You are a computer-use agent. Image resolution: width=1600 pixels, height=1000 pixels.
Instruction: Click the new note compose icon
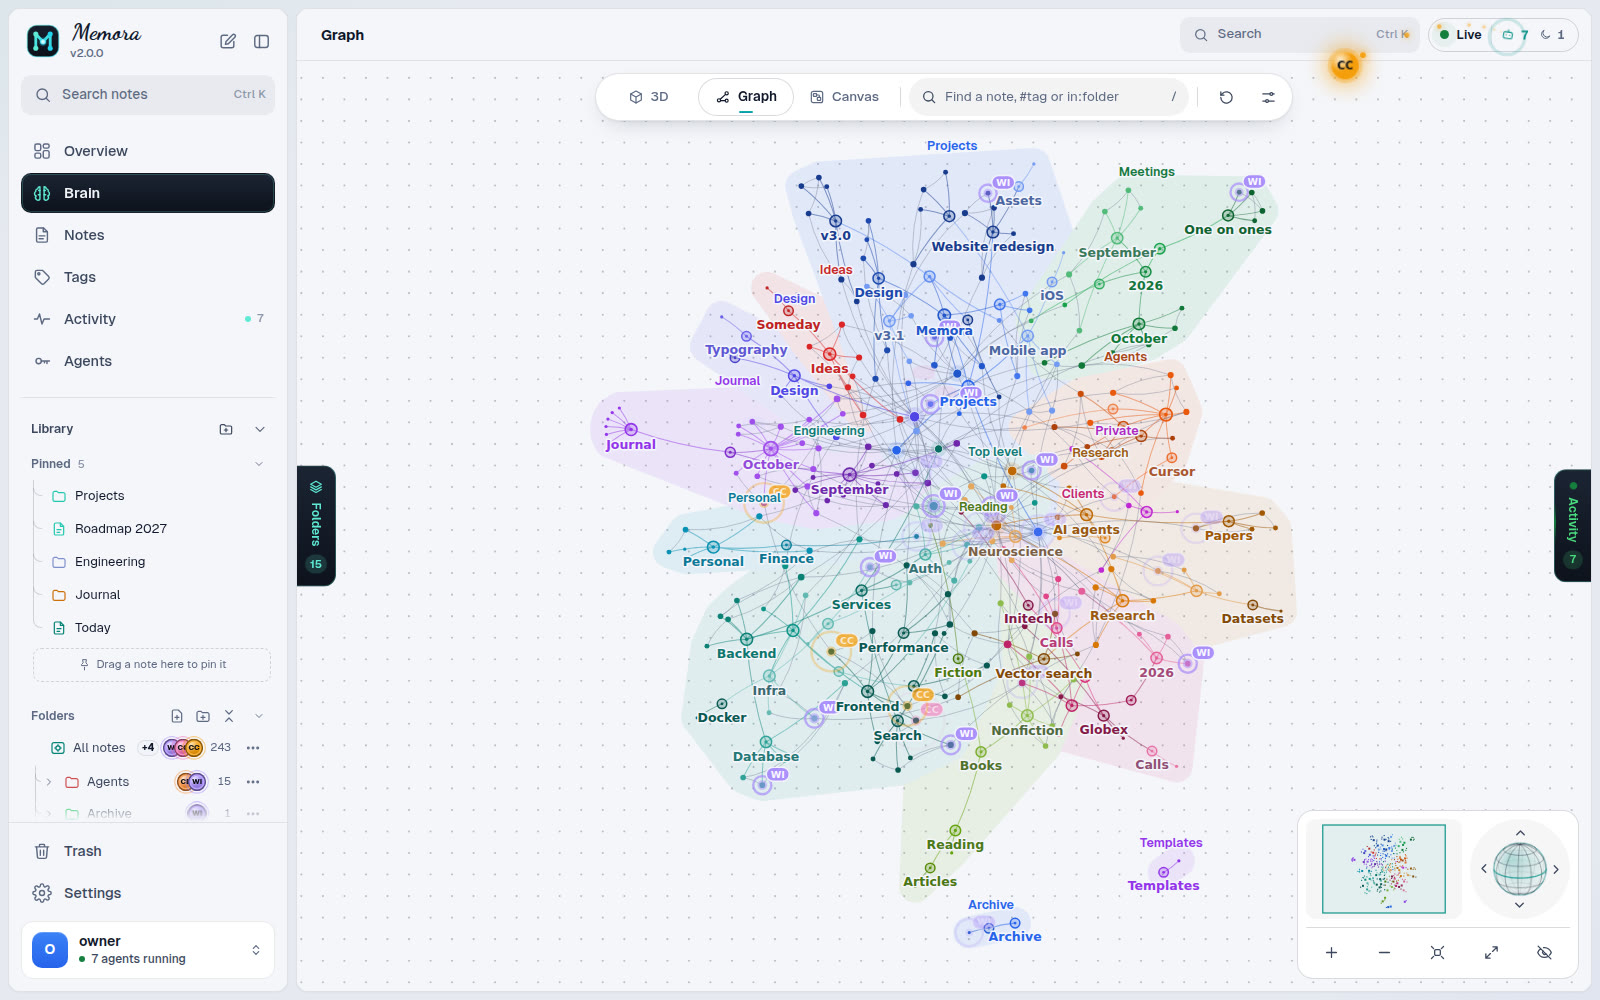(x=228, y=41)
